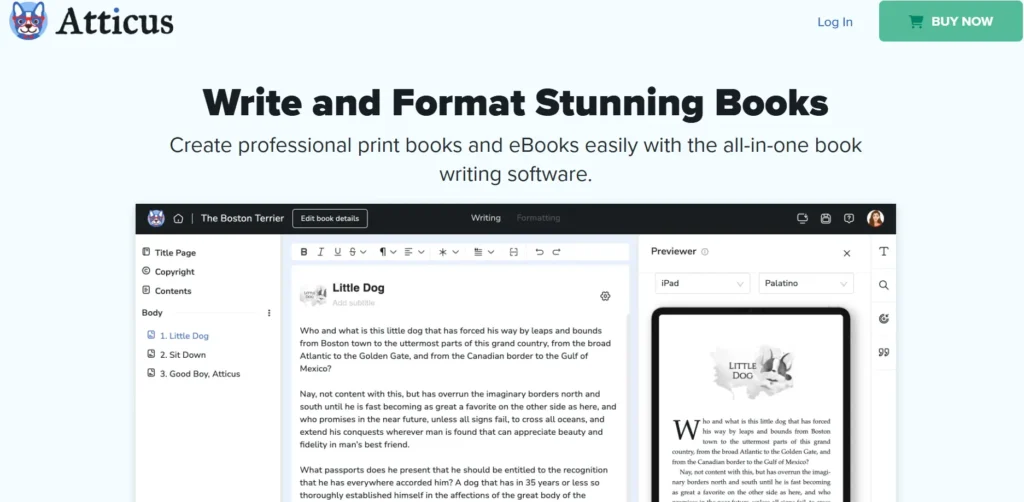This screenshot has height=502, width=1024.
Task: Open the iPad device dropdown
Action: 702,283
